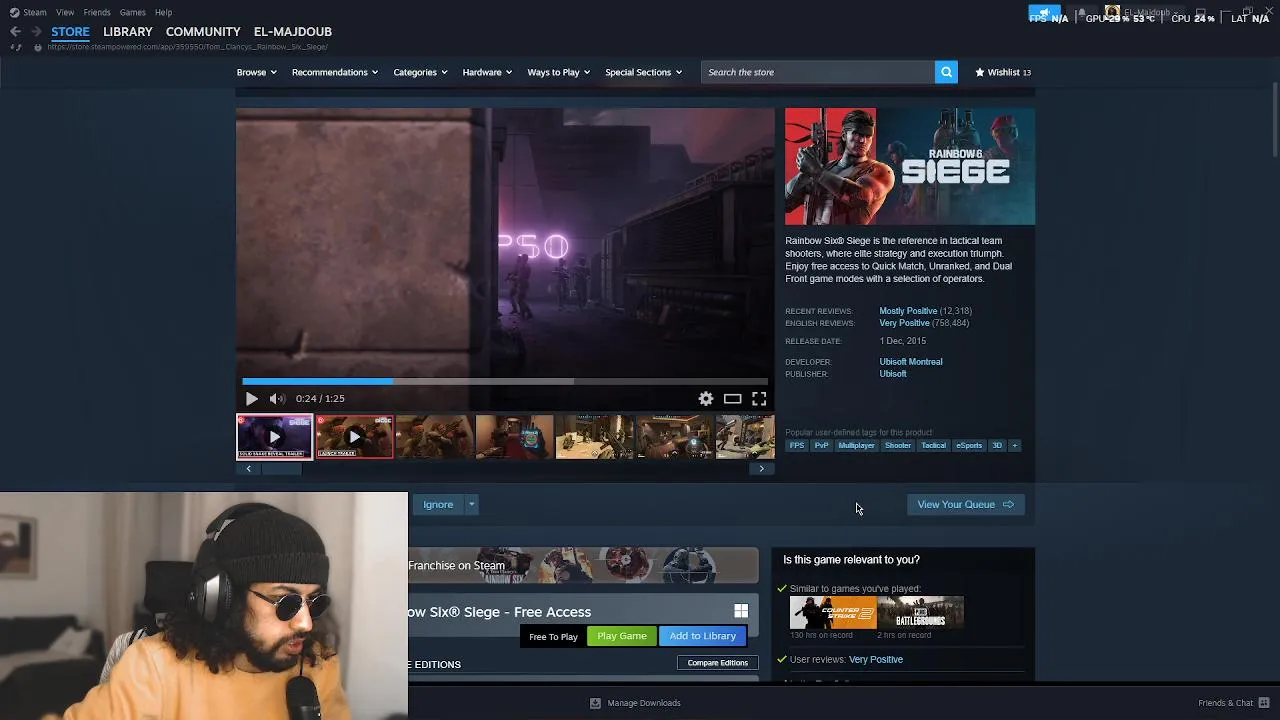This screenshot has width=1280, height=720.
Task: Click the Wishlist star icon
Action: [980, 72]
